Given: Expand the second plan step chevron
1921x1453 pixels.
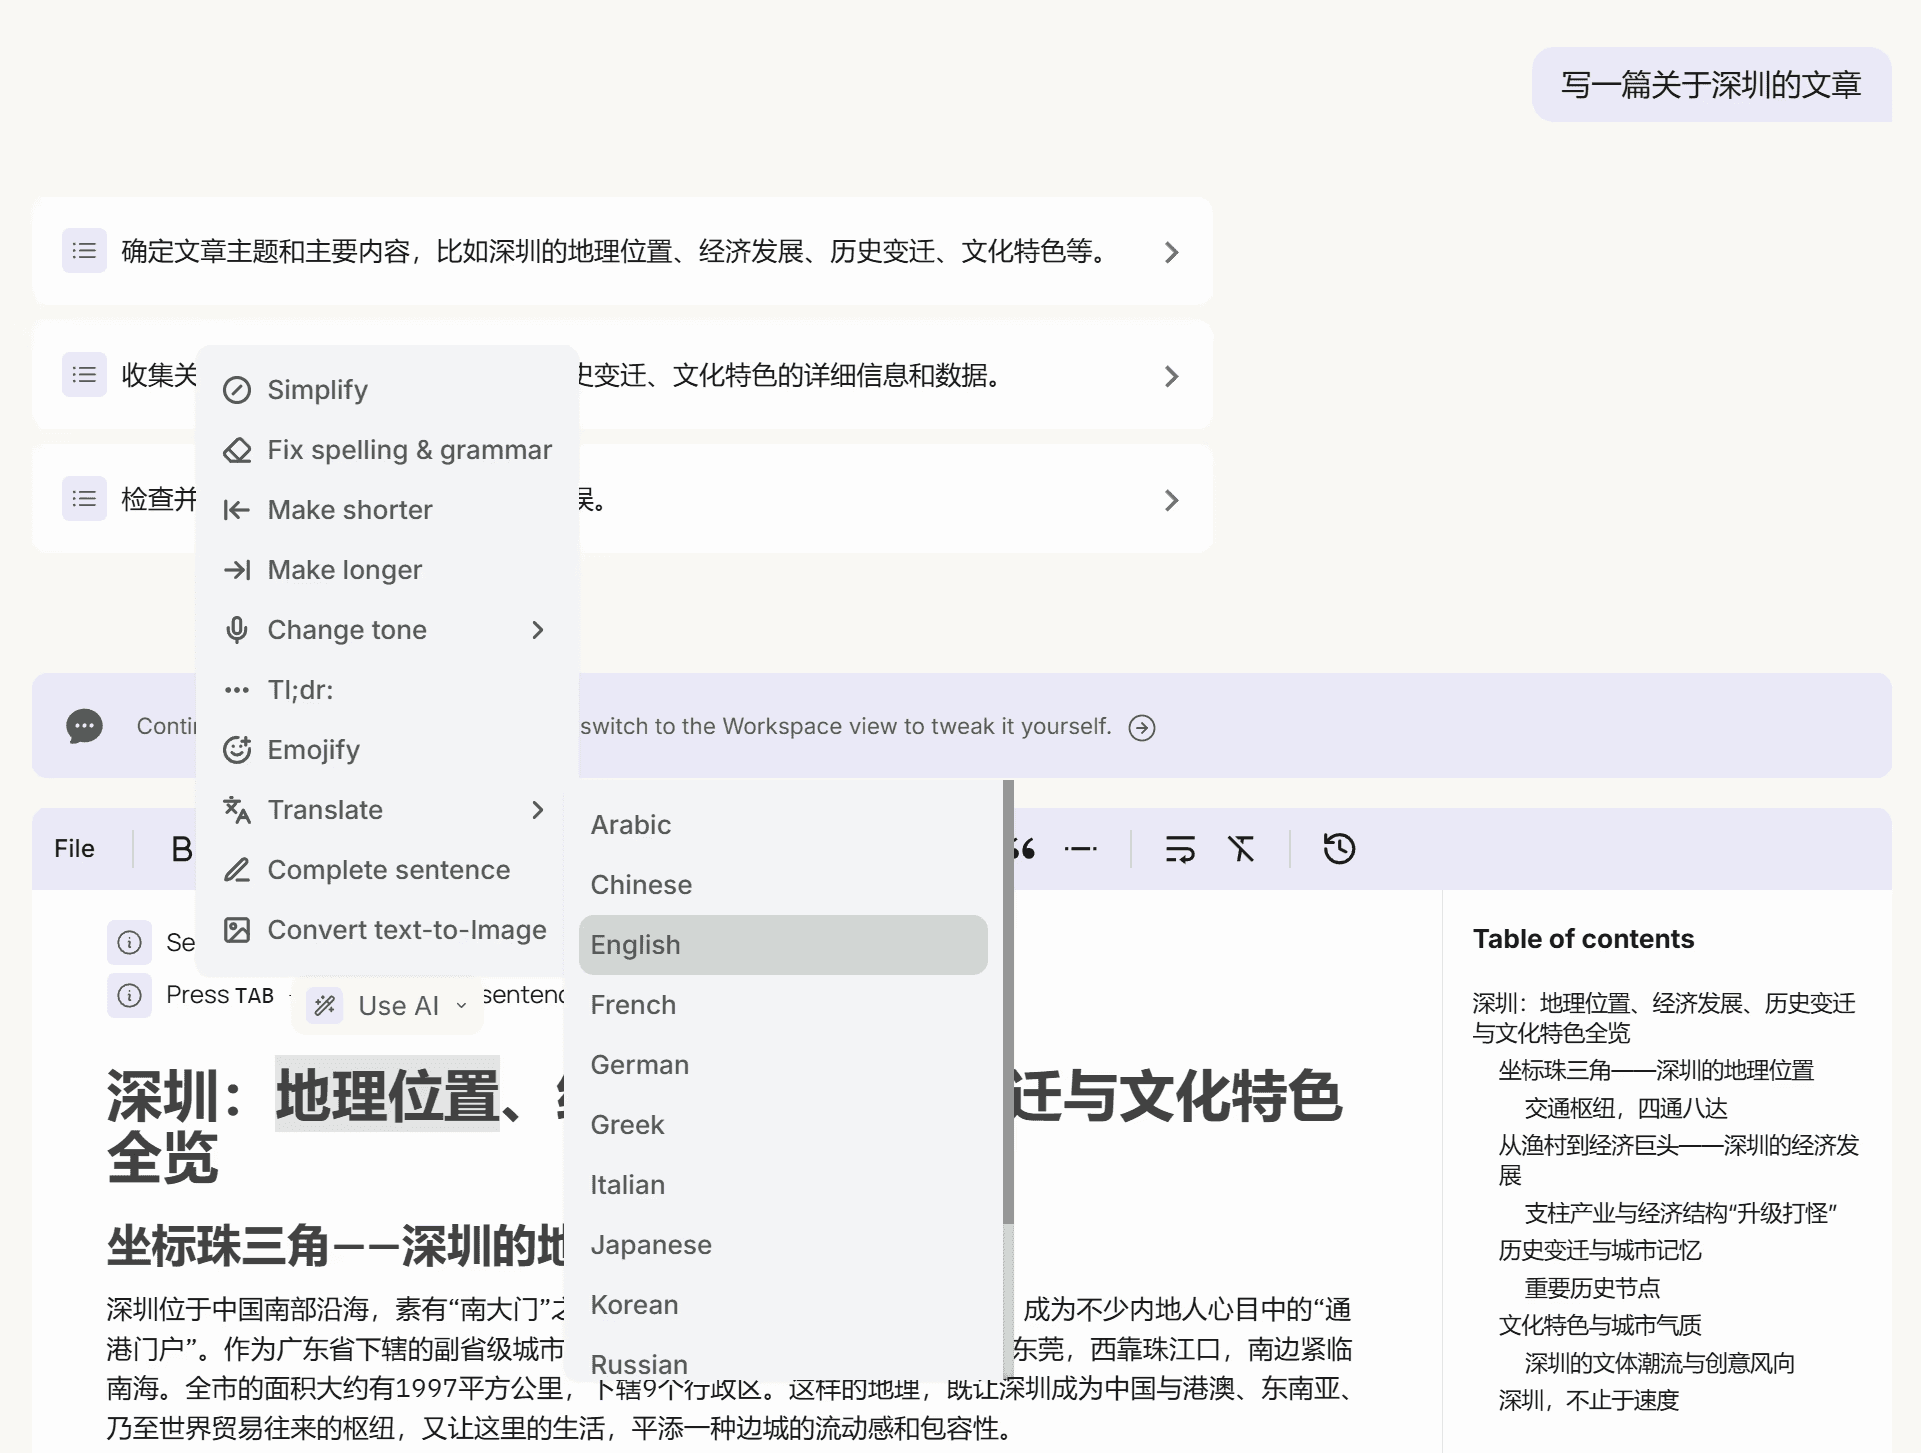Looking at the screenshot, I should 1172,376.
